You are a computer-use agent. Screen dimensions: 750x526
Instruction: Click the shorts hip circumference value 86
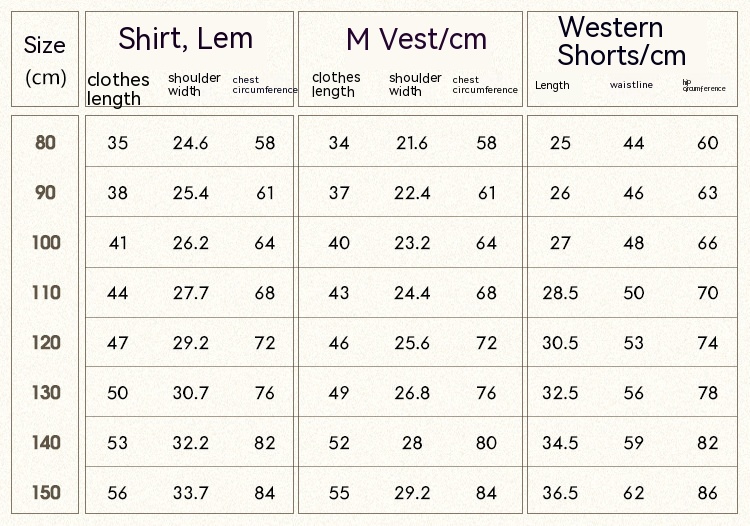tap(708, 493)
